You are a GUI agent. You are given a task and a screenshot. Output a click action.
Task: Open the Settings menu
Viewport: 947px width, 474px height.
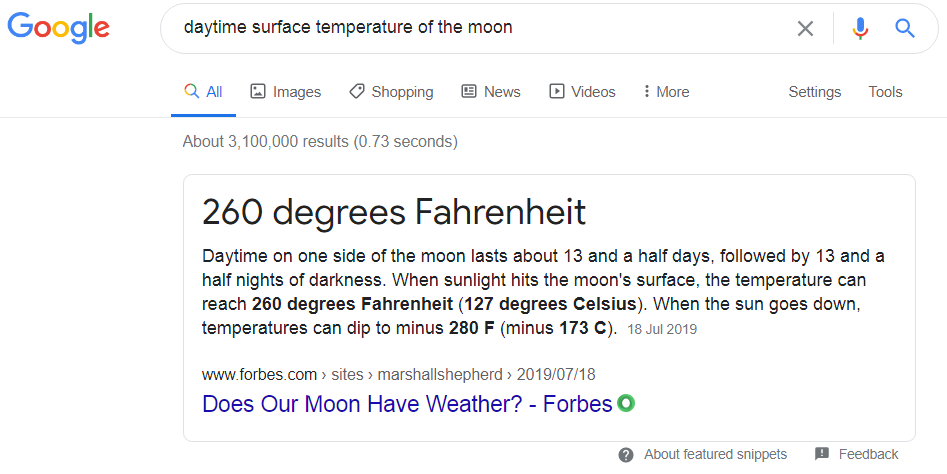tap(815, 92)
